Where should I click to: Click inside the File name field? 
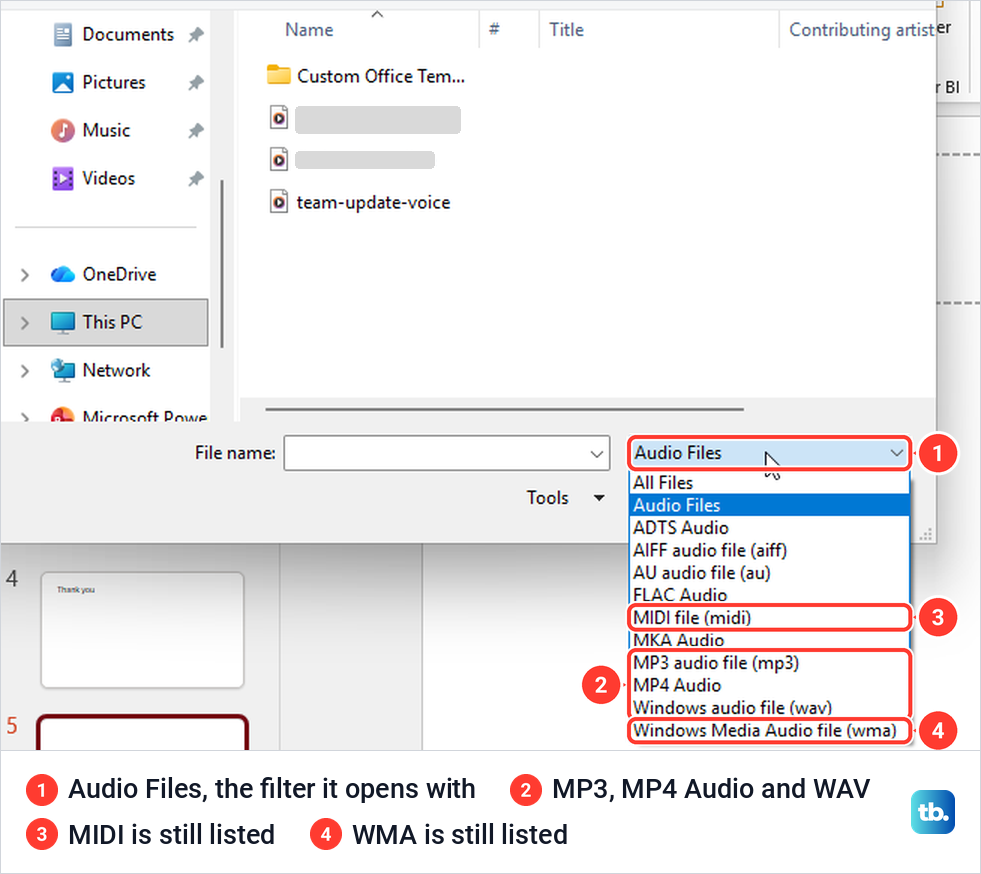pyautogui.click(x=436, y=453)
